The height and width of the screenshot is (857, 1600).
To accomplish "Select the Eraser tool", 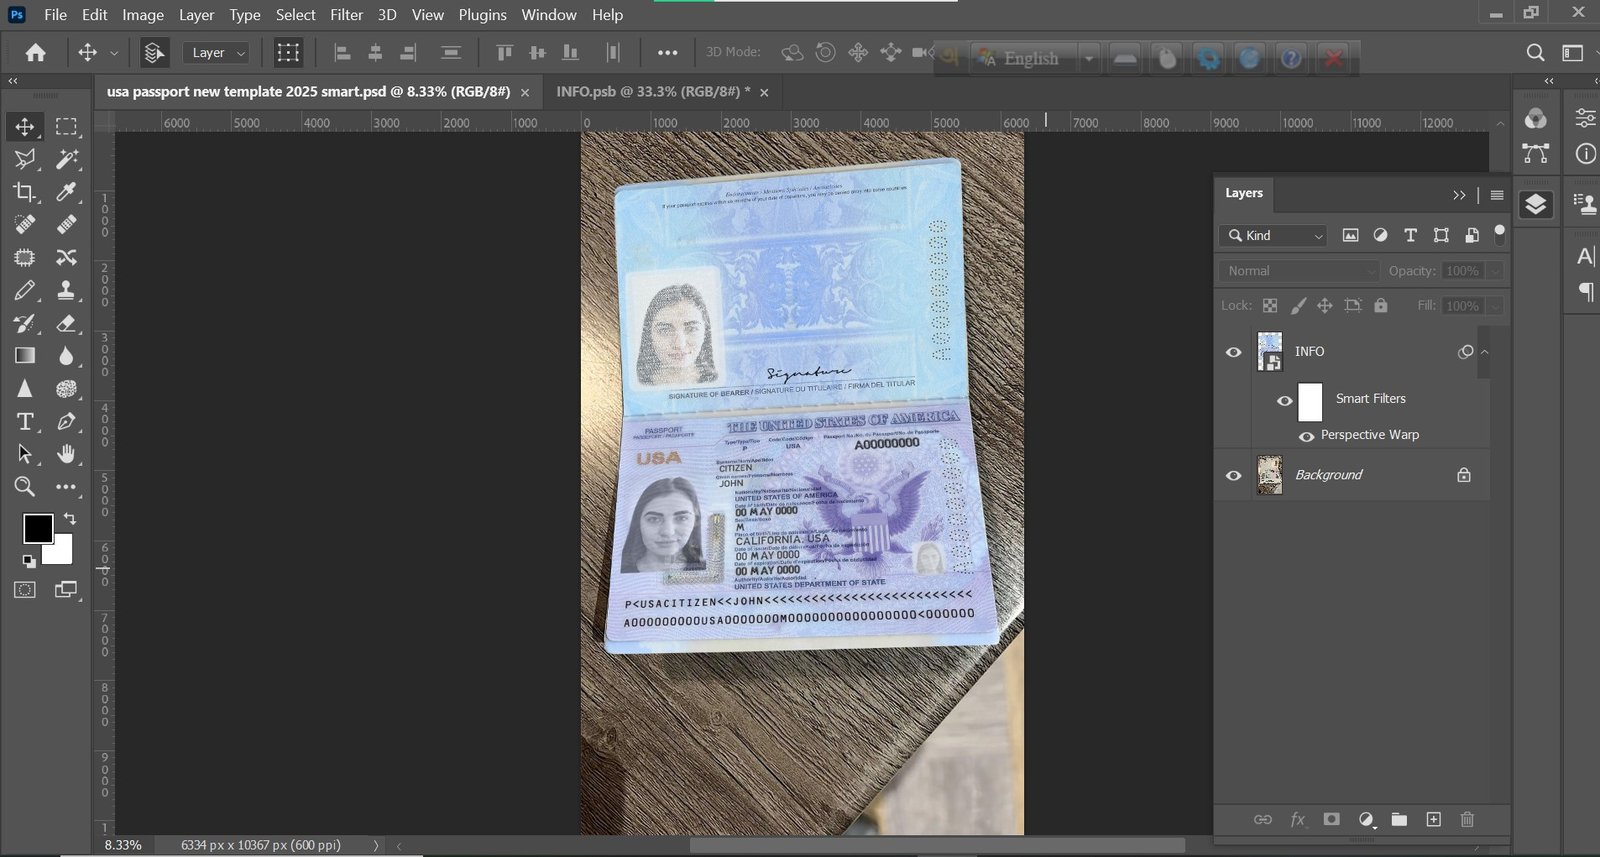I will 67,323.
